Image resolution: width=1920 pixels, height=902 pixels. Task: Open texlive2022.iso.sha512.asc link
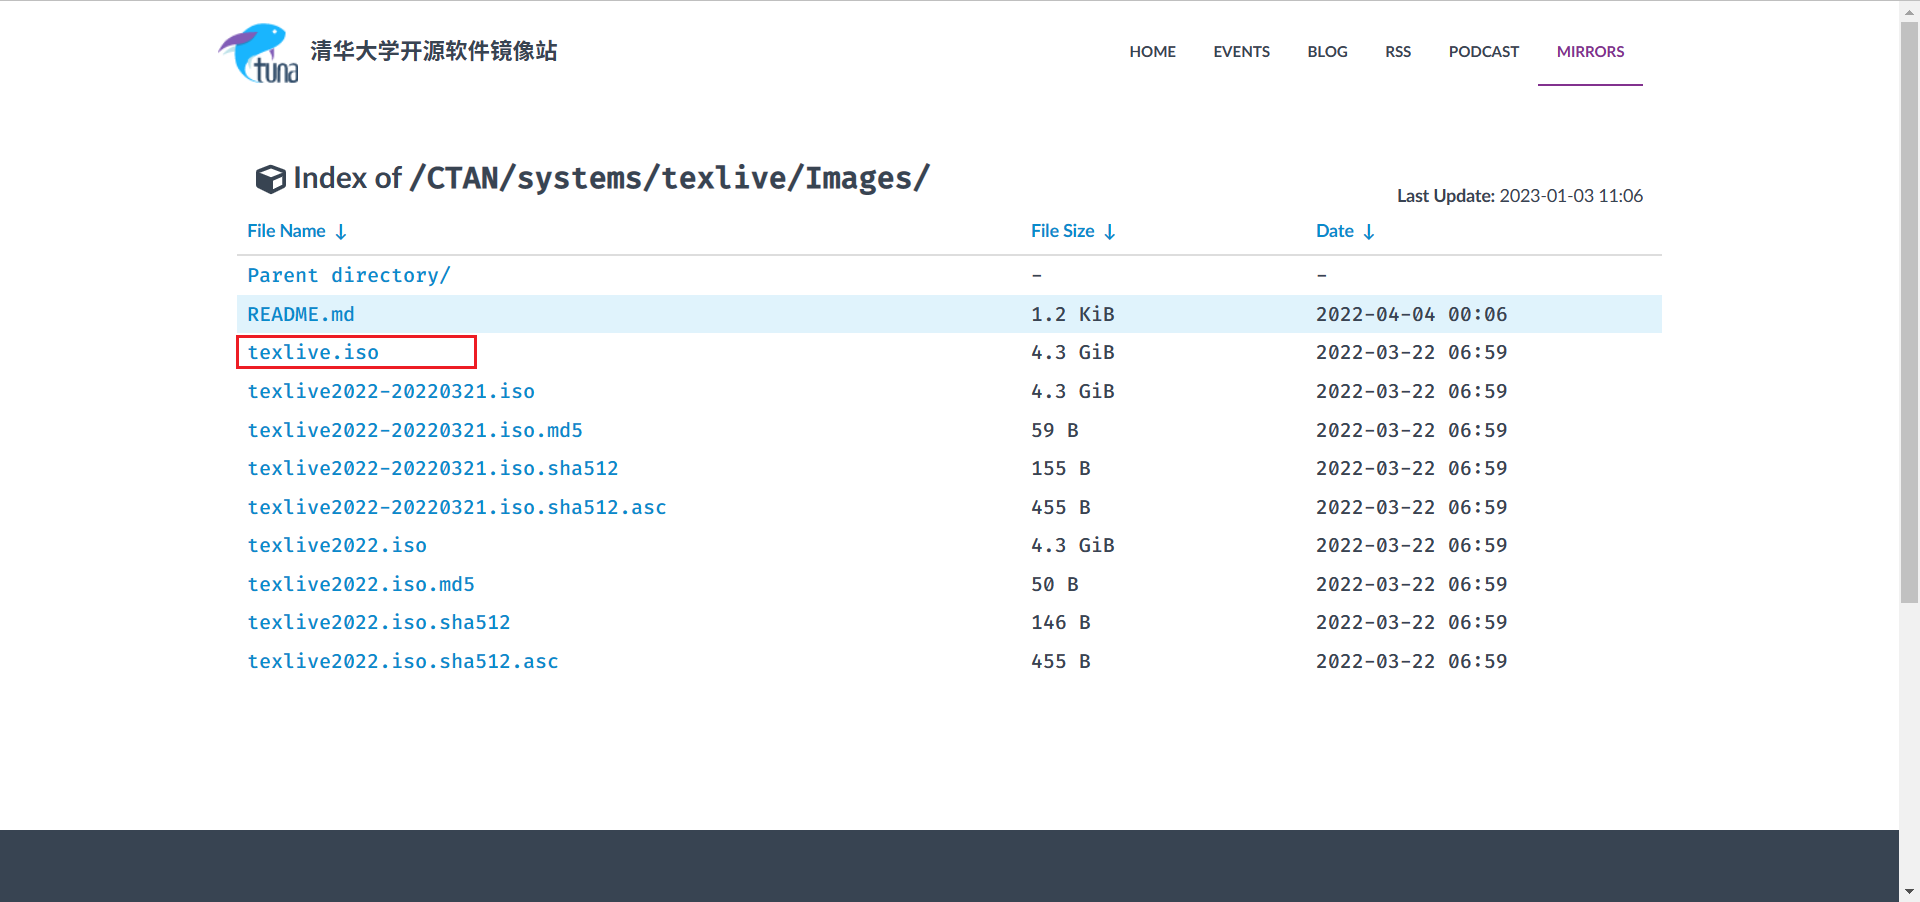click(403, 661)
